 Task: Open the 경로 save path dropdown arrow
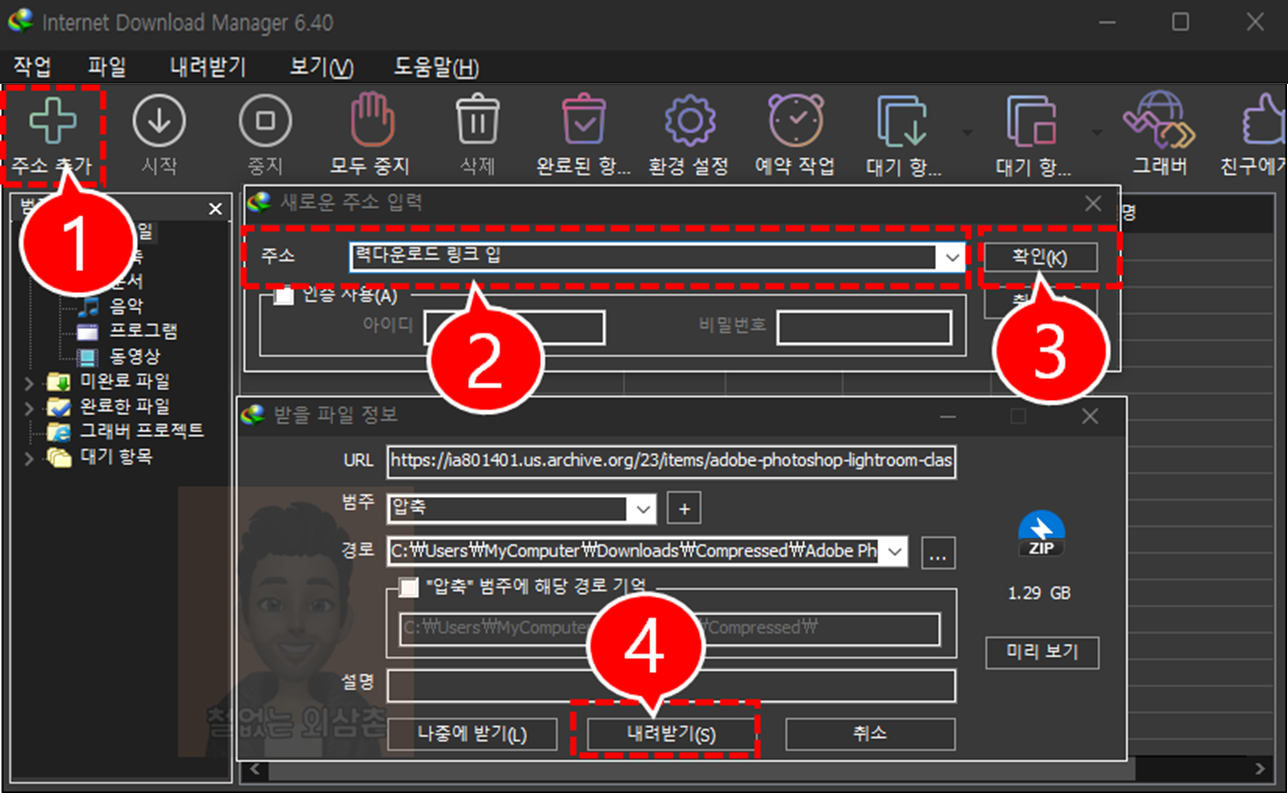click(x=895, y=551)
